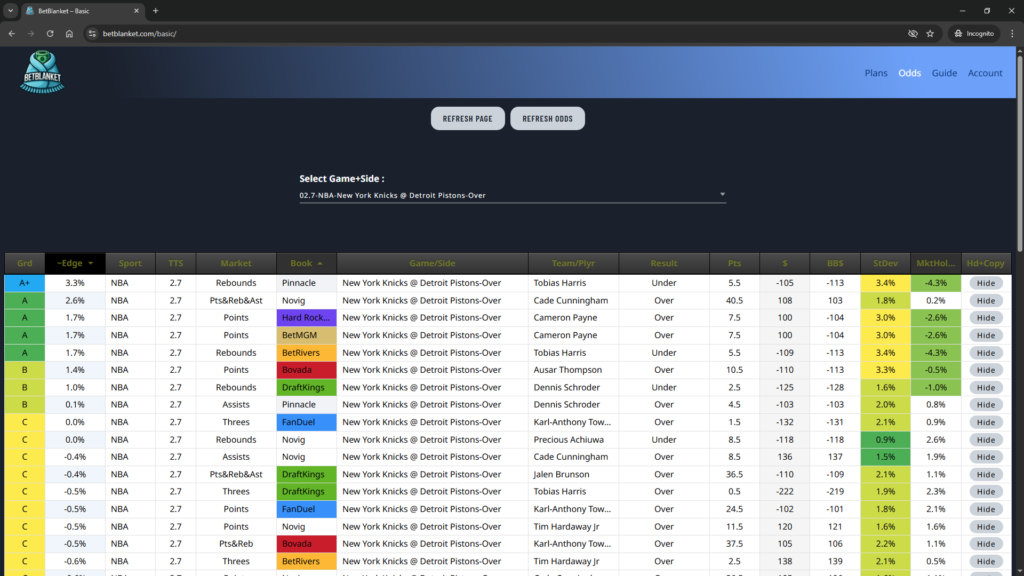Viewport: 1024px width, 576px height.
Task: Click the REFRESH PAGE button
Action: tap(468, 118)
